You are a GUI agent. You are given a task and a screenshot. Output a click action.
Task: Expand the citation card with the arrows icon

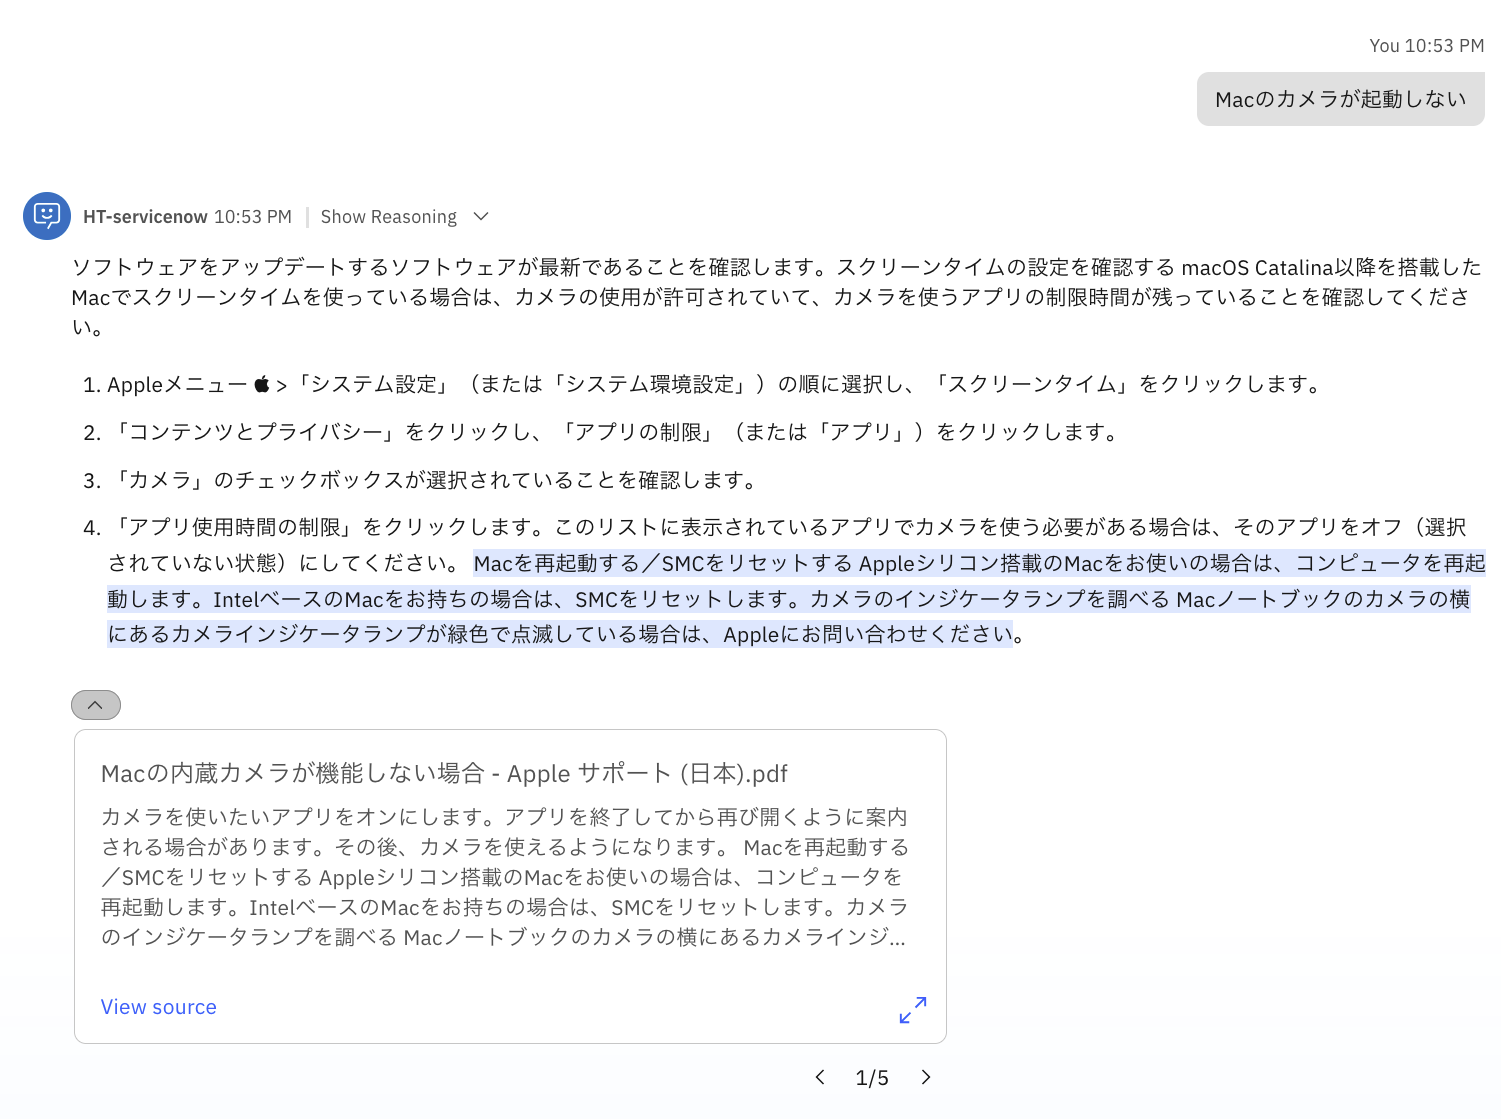[912, 1010]
